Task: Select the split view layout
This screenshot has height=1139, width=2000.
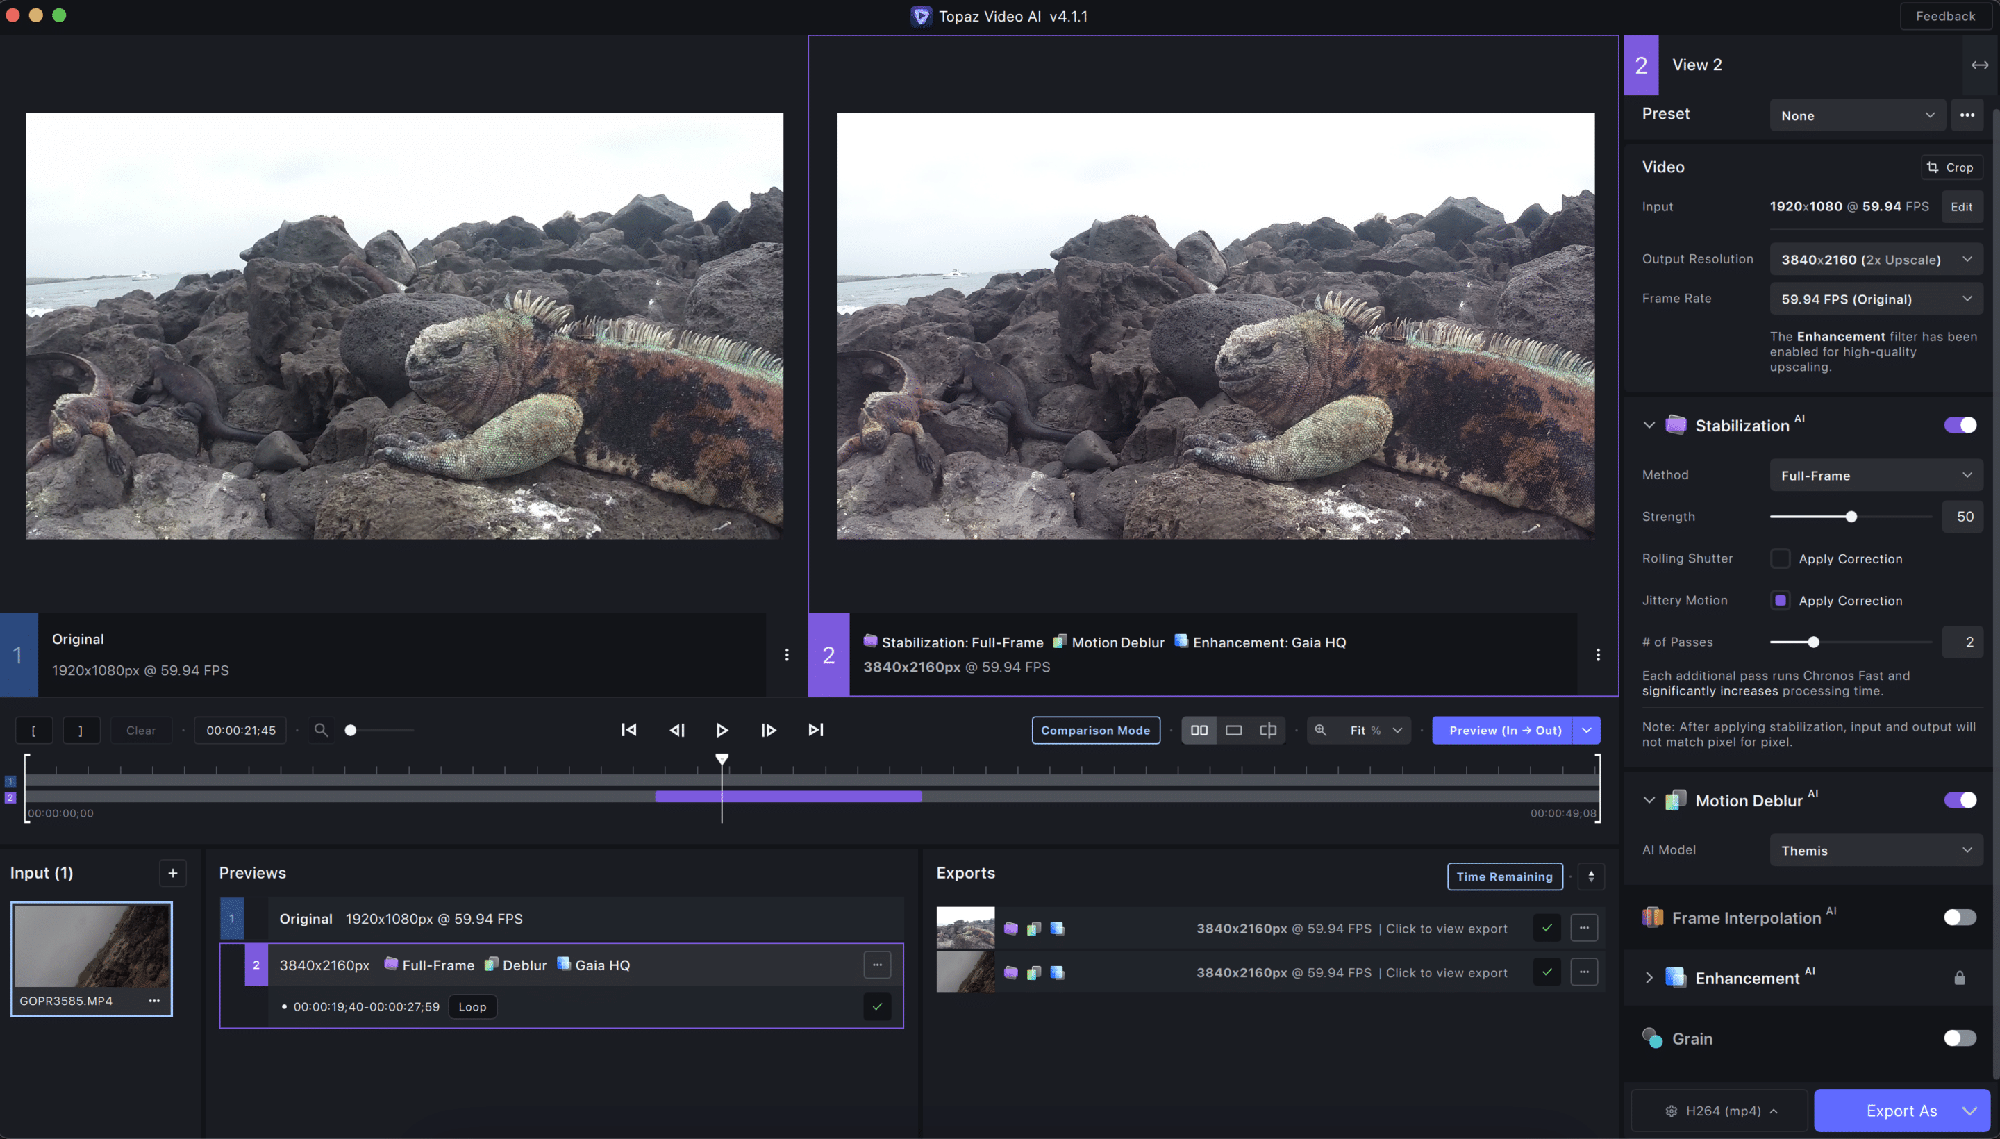Action: [1268, 730]
